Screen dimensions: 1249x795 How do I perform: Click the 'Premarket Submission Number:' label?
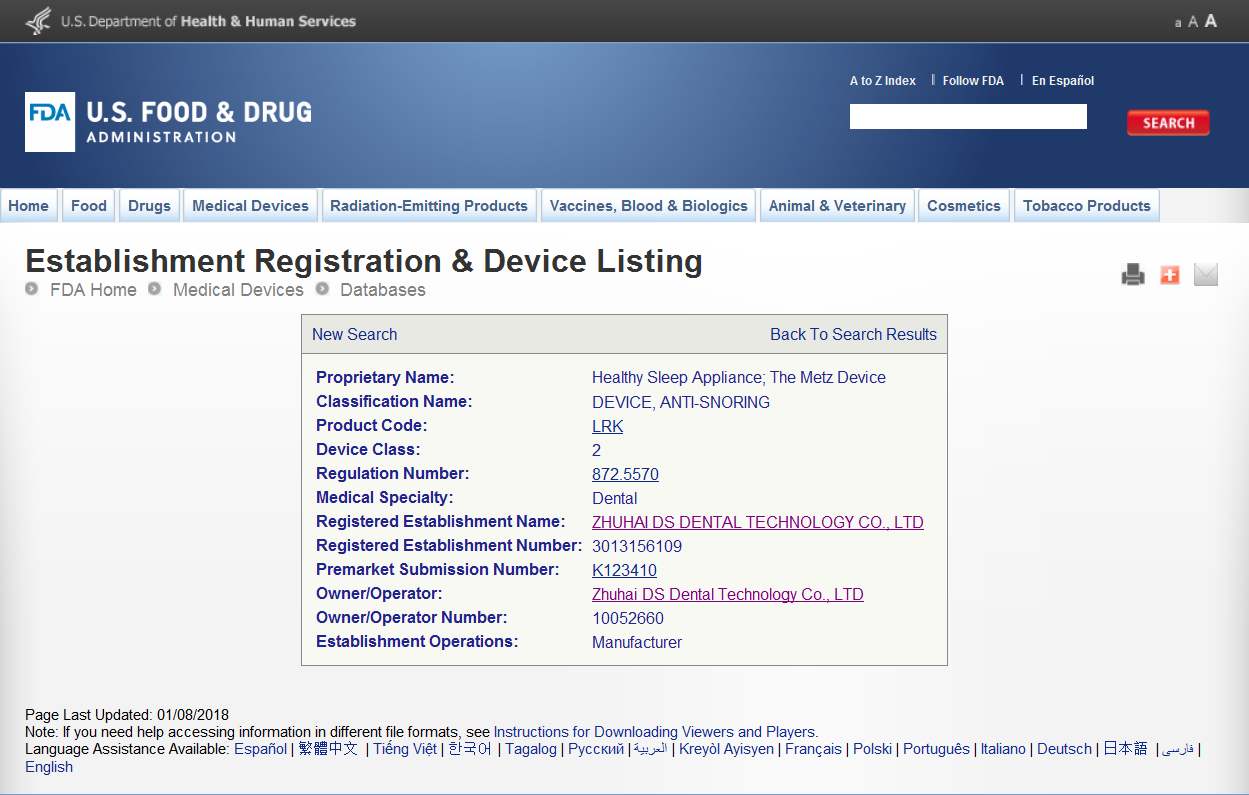437,570
